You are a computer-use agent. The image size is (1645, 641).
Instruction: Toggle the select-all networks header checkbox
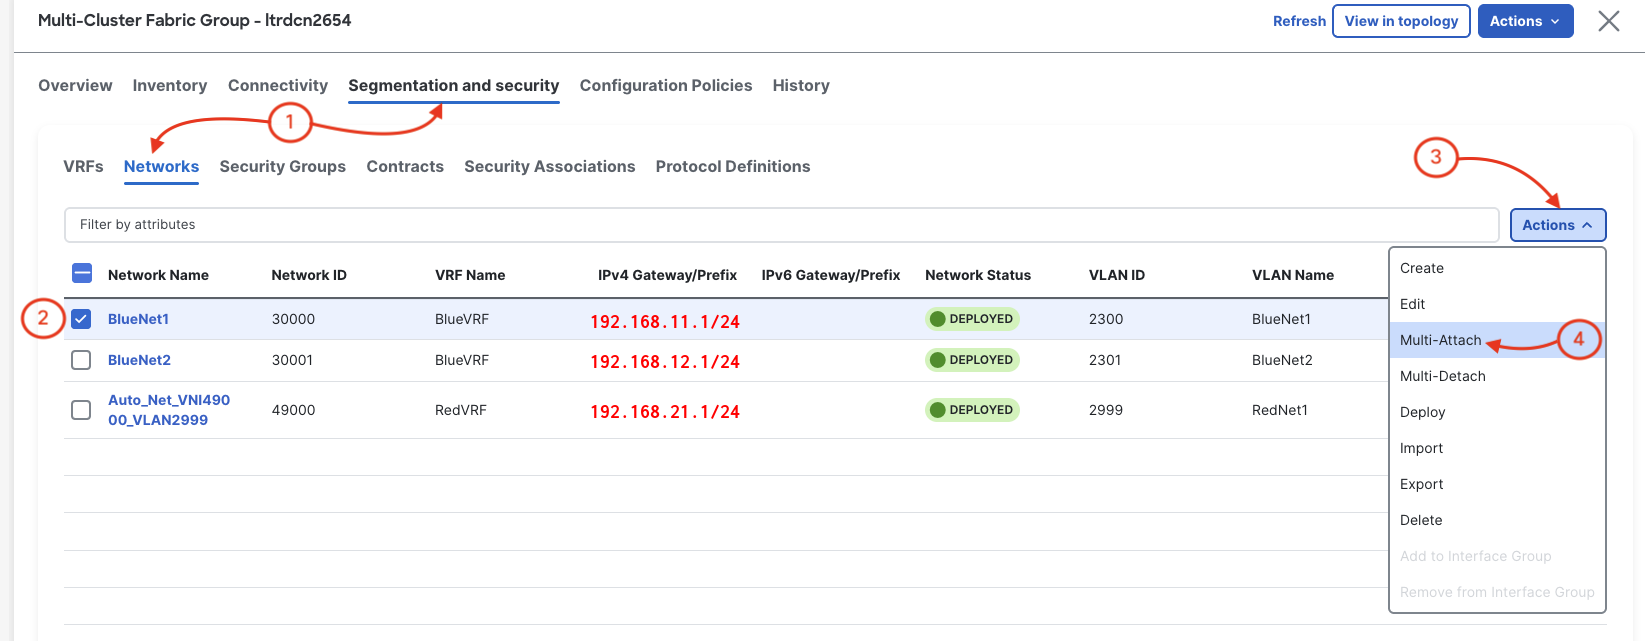coord(82,274)
